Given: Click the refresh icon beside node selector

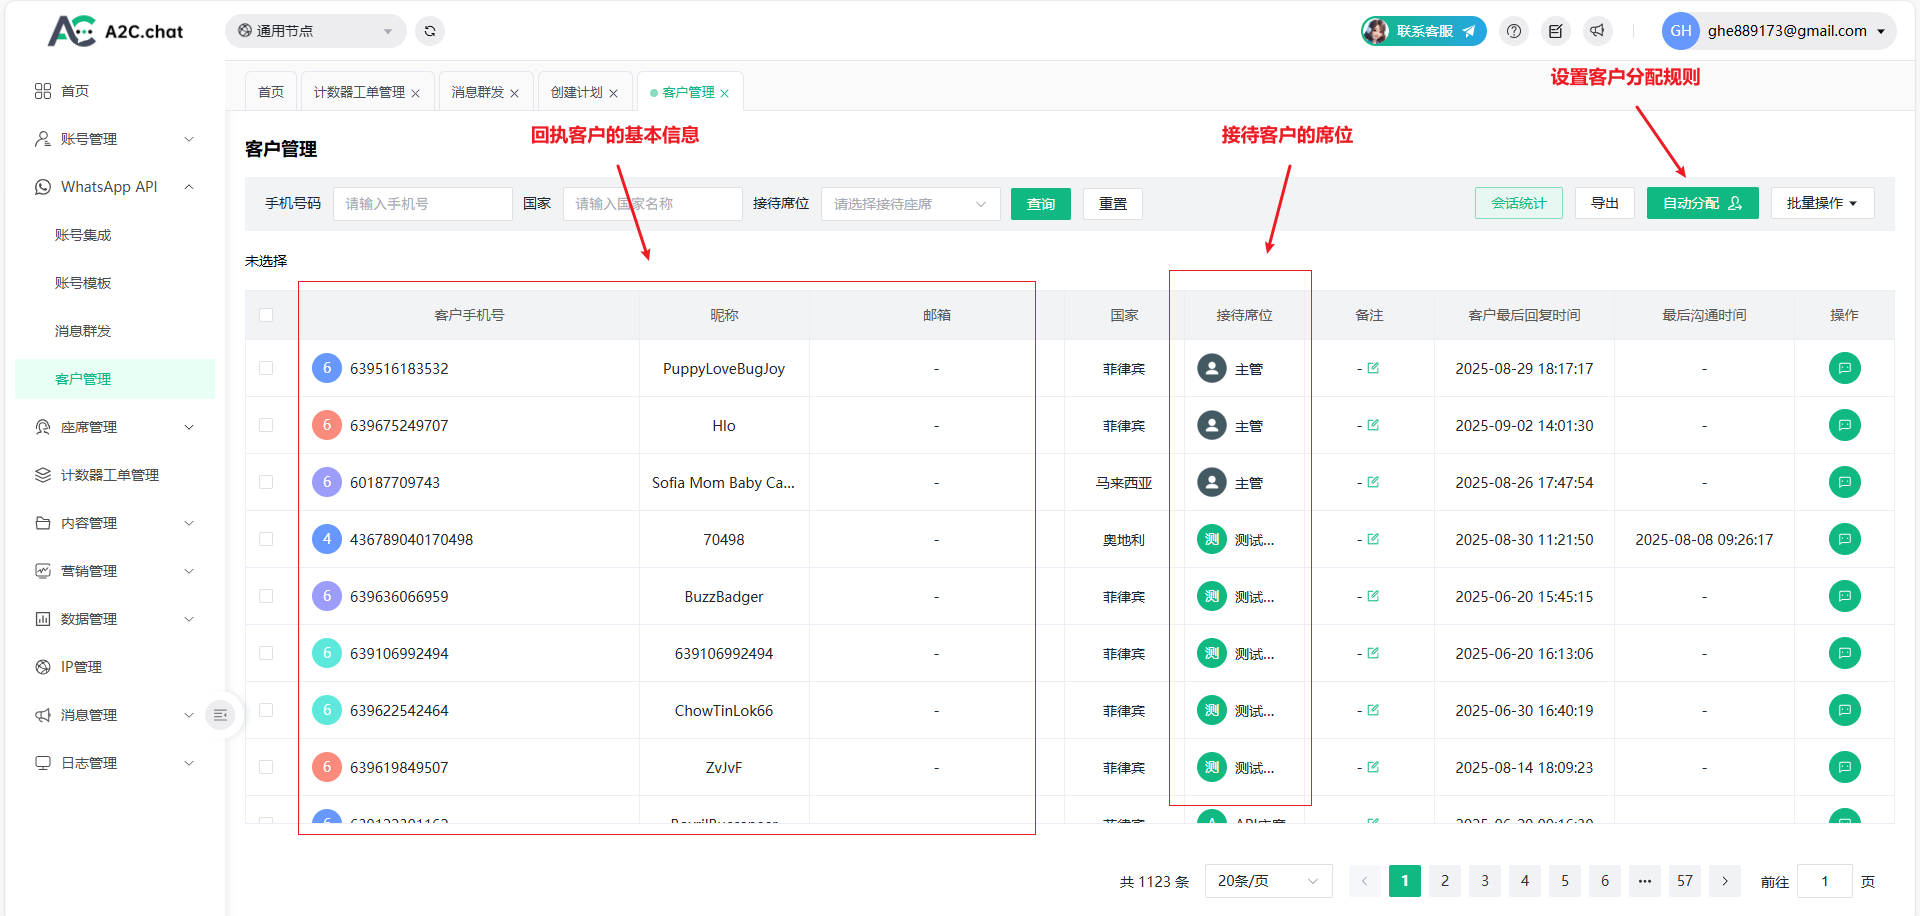Looking at the screenshot, I should click(x=430, y=31).
